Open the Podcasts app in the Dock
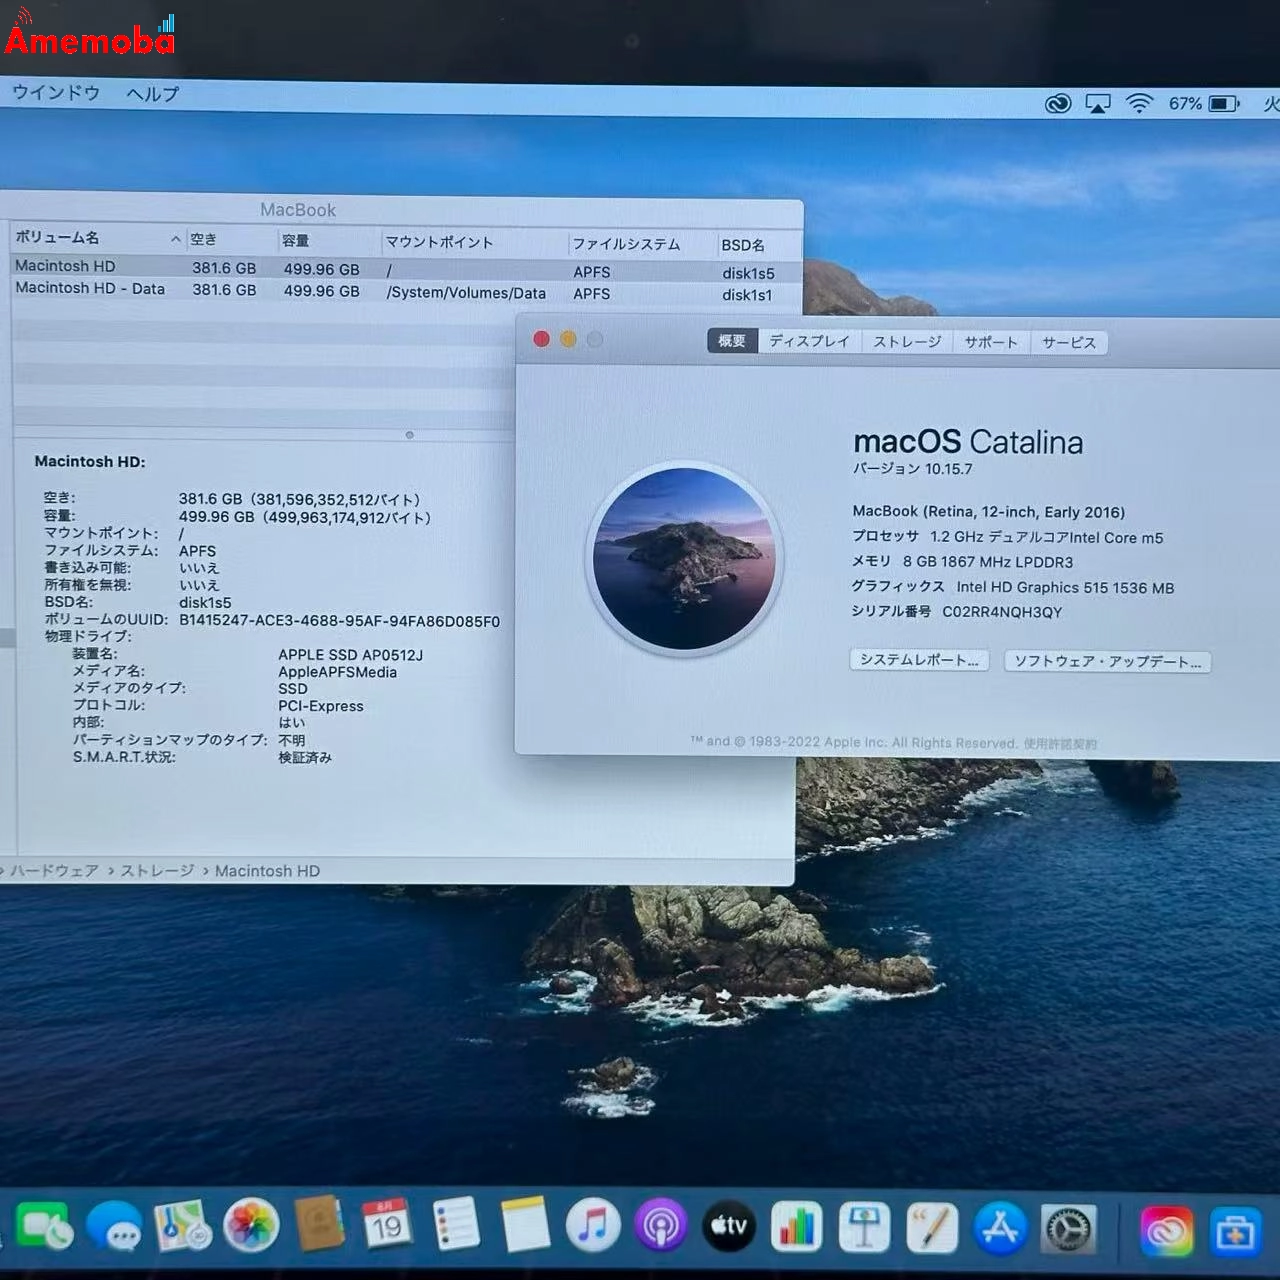The height and width of the screenshot is (1280, 1280). tap(658, 1225)
